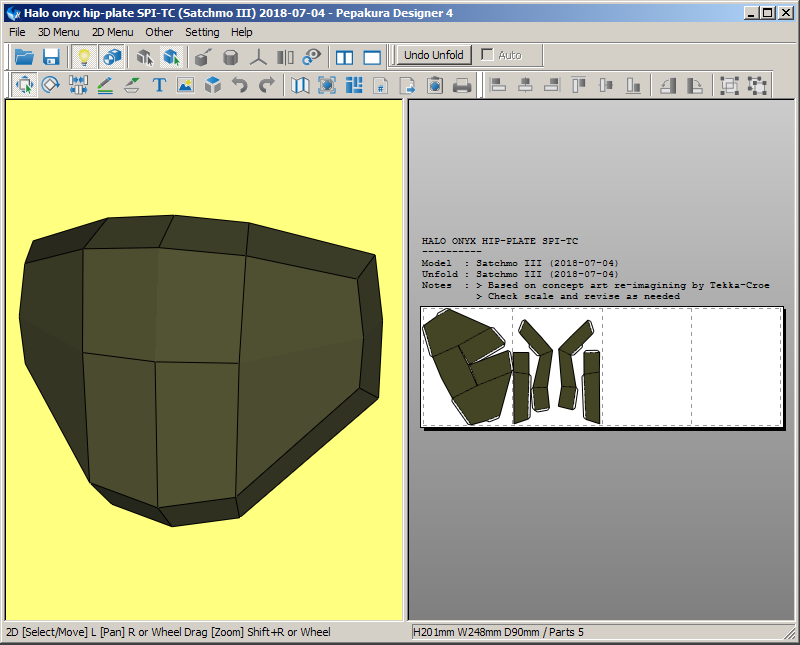Screen dimensions: 800x645
Task: Open the Setting menu
Action: (x=202, y=32)
